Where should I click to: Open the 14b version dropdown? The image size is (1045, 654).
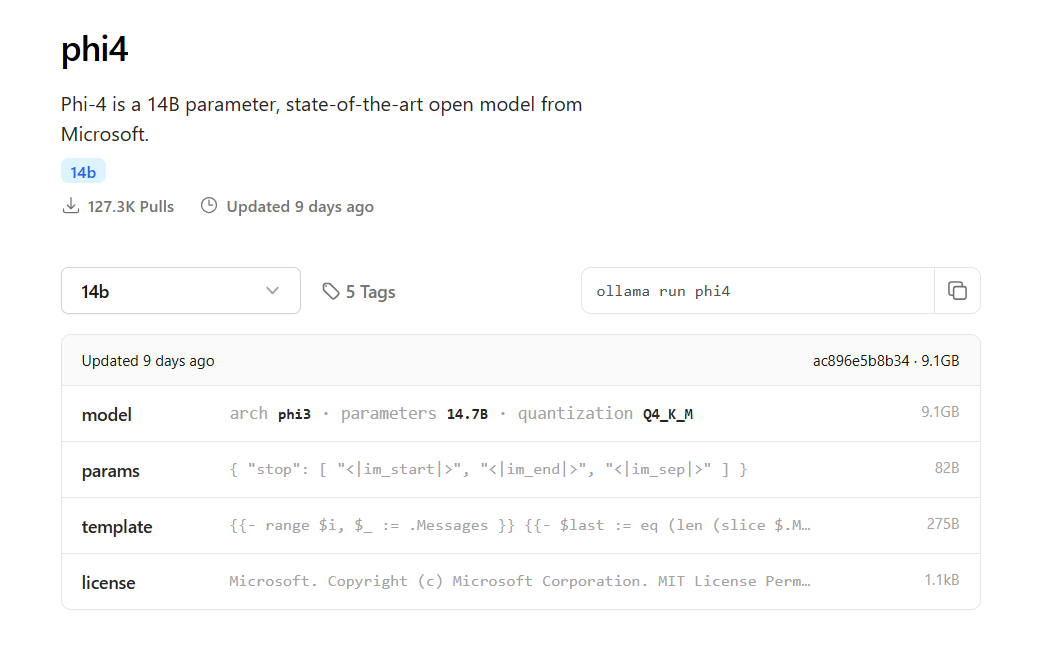pyautogui.click(x=181, y=291)
